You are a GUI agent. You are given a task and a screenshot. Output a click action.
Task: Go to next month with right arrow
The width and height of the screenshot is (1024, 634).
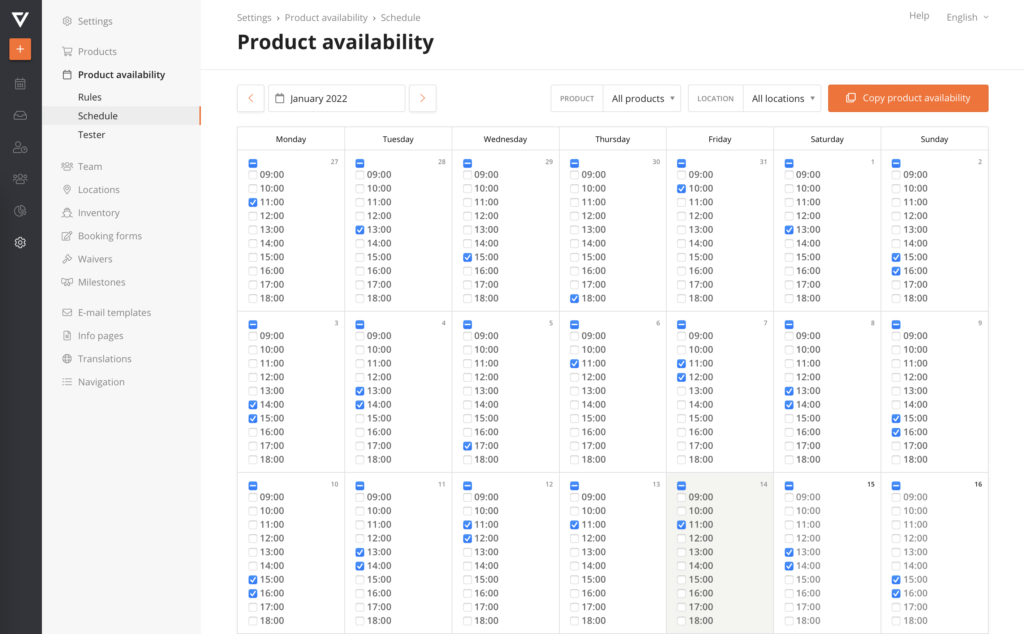[x=423, y=98]
